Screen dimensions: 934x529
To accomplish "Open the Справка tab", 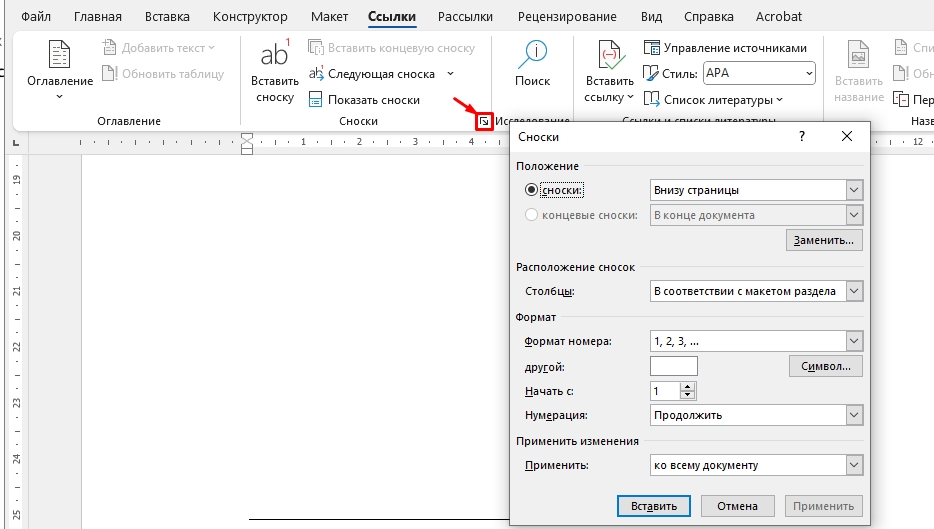I will [709, 17].
